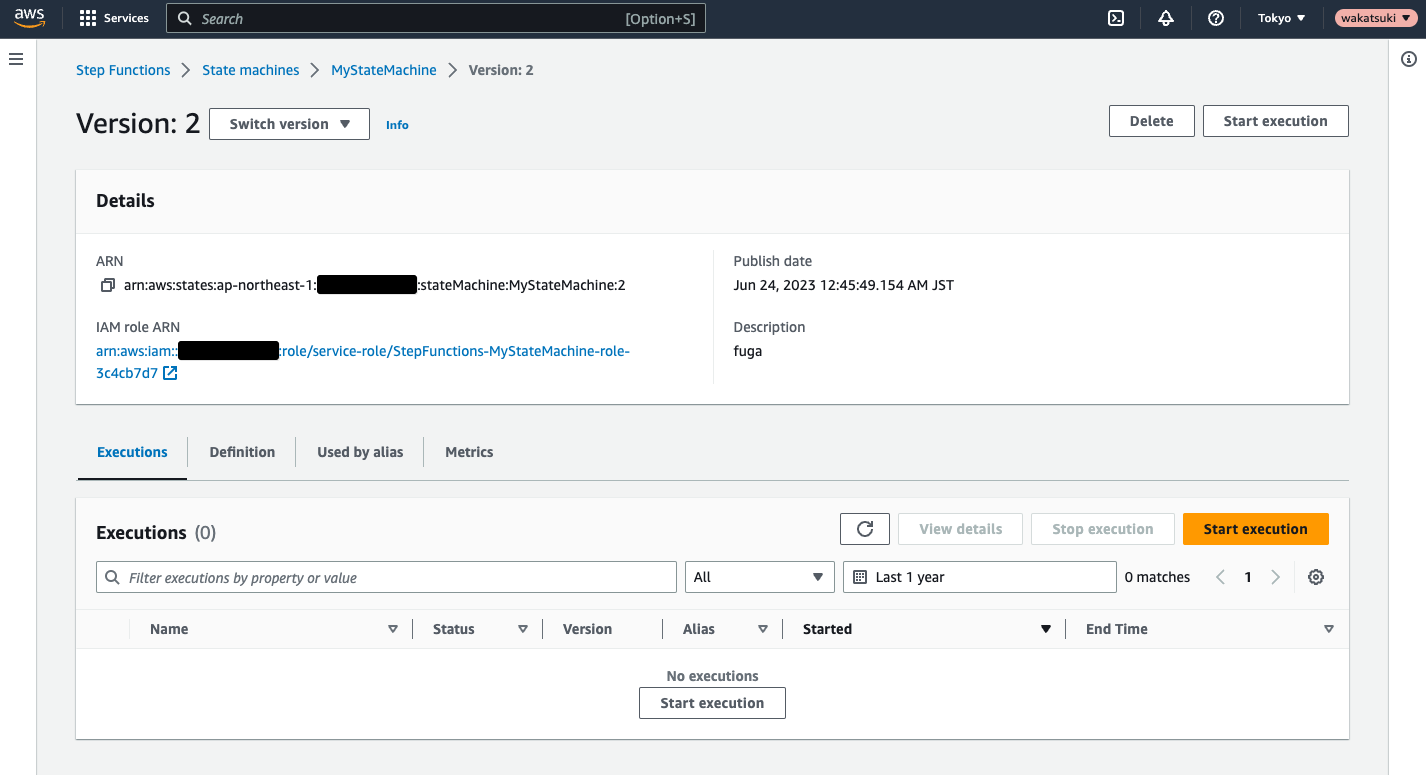
Task: Refresh the executions list
Action: coord(864,528)
